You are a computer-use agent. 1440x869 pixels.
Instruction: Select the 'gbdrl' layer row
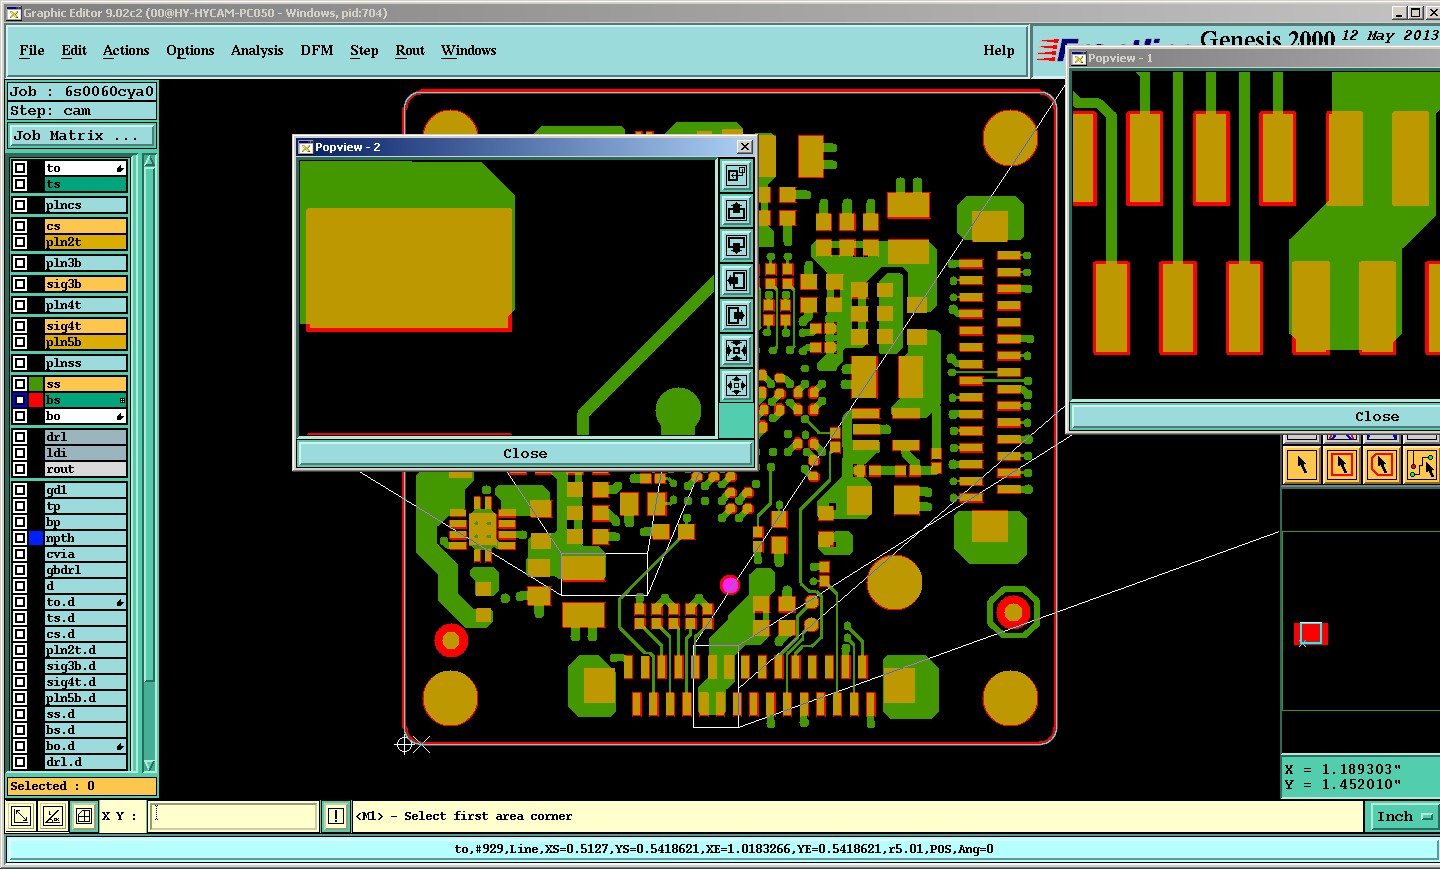click(86, 570)
